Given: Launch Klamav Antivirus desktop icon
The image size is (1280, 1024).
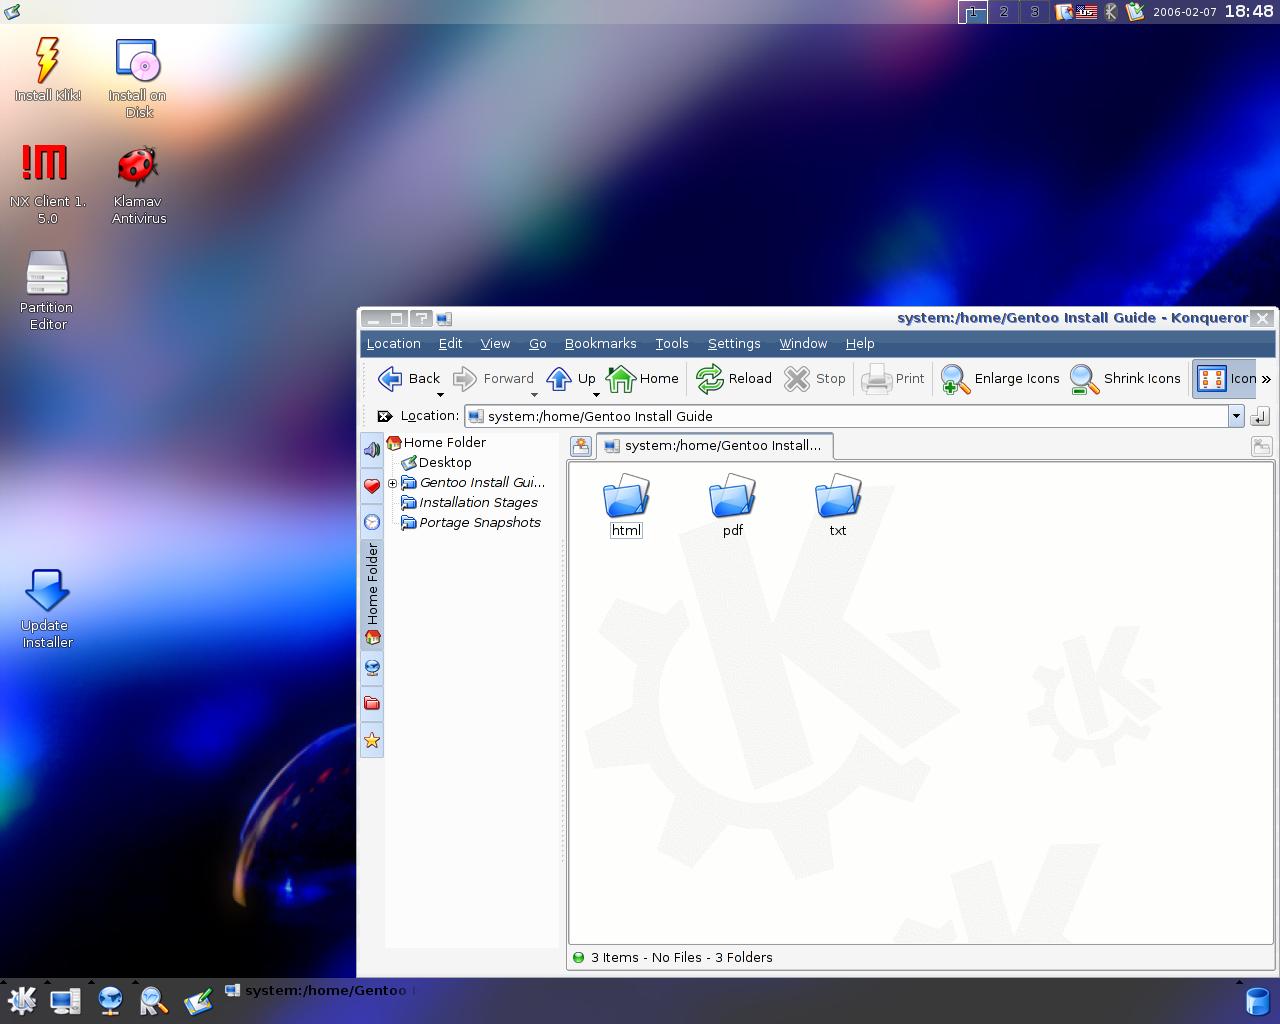Looking at the screenshot, I should [139, 184].
